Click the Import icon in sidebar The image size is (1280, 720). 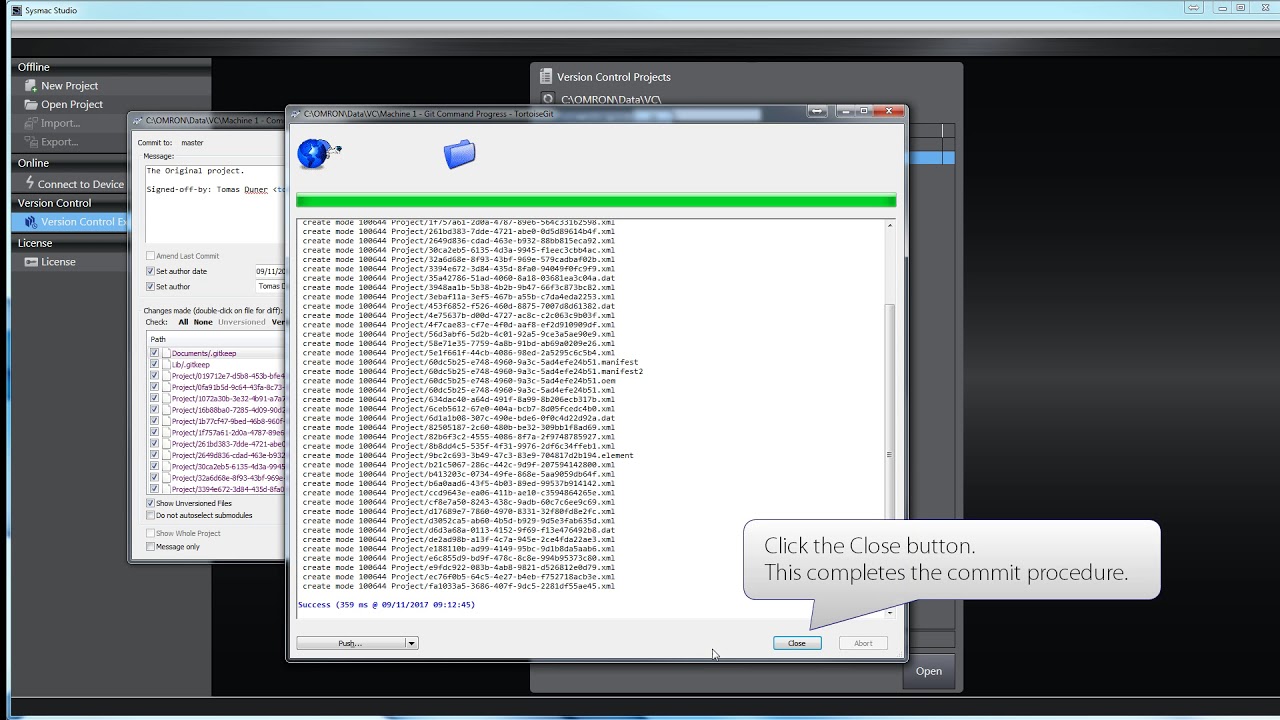click(31, 123)
